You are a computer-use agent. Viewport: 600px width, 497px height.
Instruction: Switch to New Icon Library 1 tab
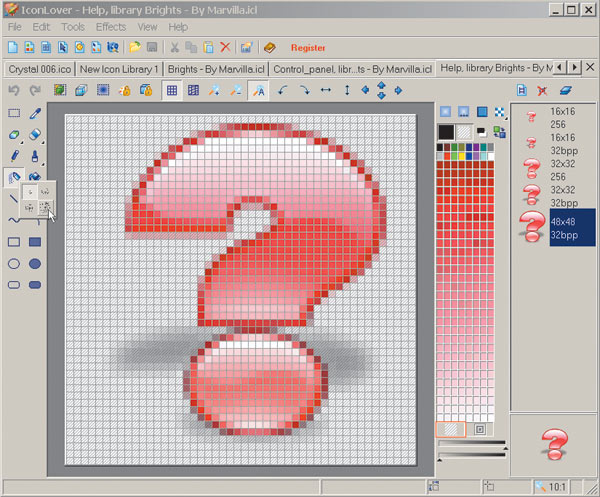(119, 69)
